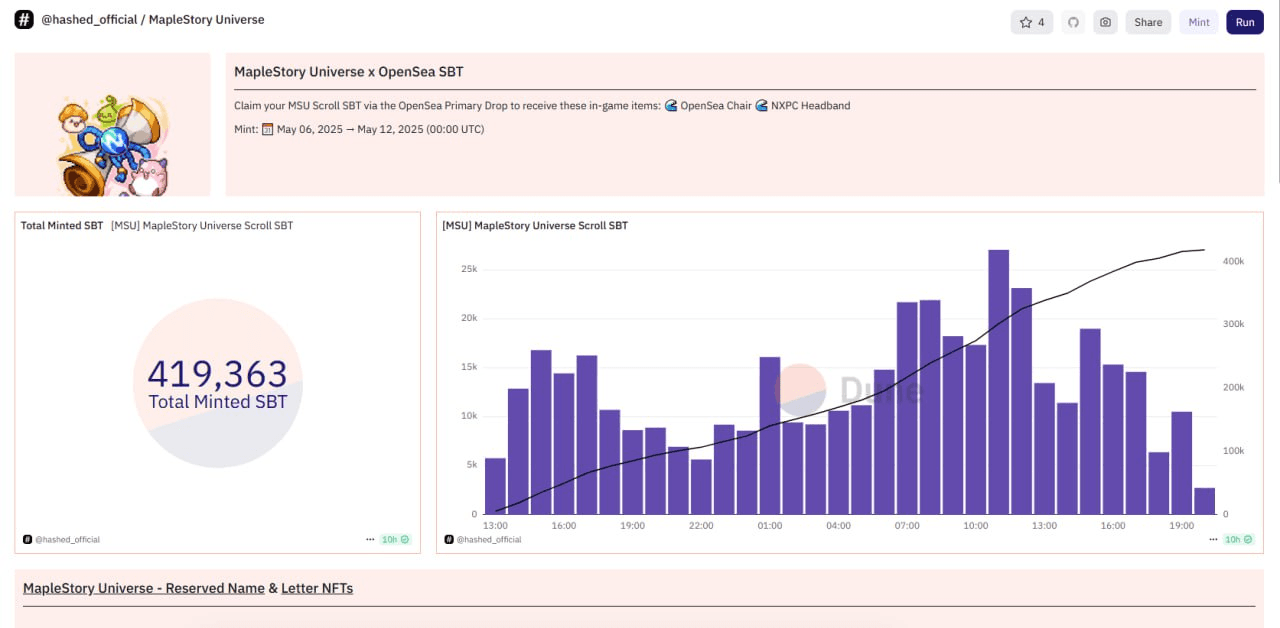Click the MapleStory mascot artwork image
The image size is (1280, 628).
113,145
